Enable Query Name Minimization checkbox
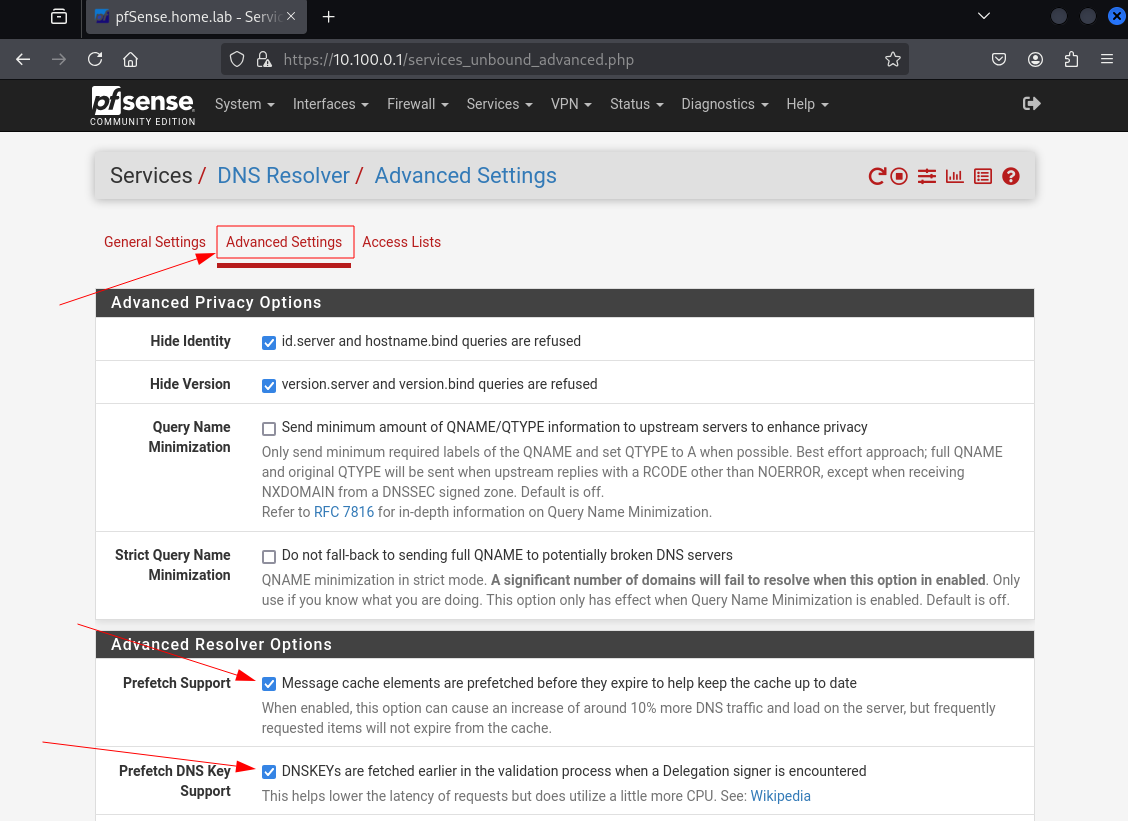Viewport: 1128px width, 821px height. (269, 429)
